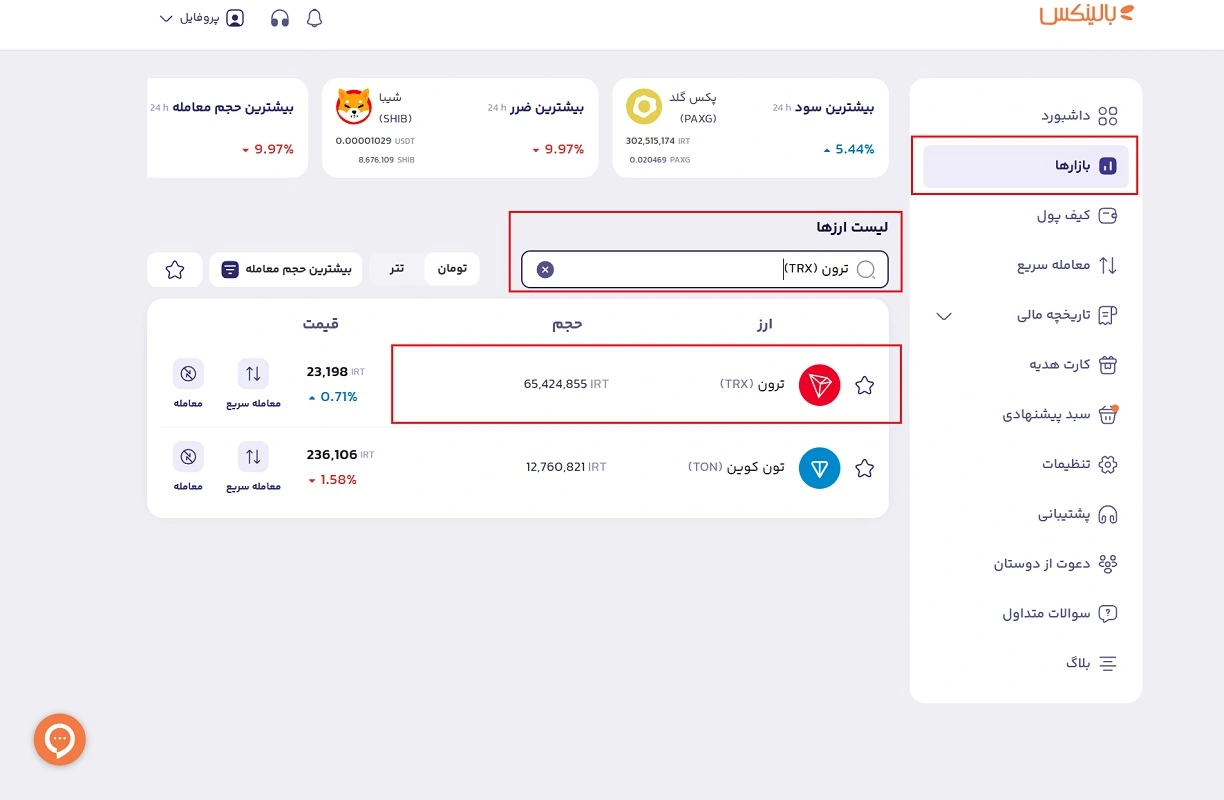Click the دعوت از دوستان icon
The height and width of the screenshot is (800, 1224).
coord(1107,564)
